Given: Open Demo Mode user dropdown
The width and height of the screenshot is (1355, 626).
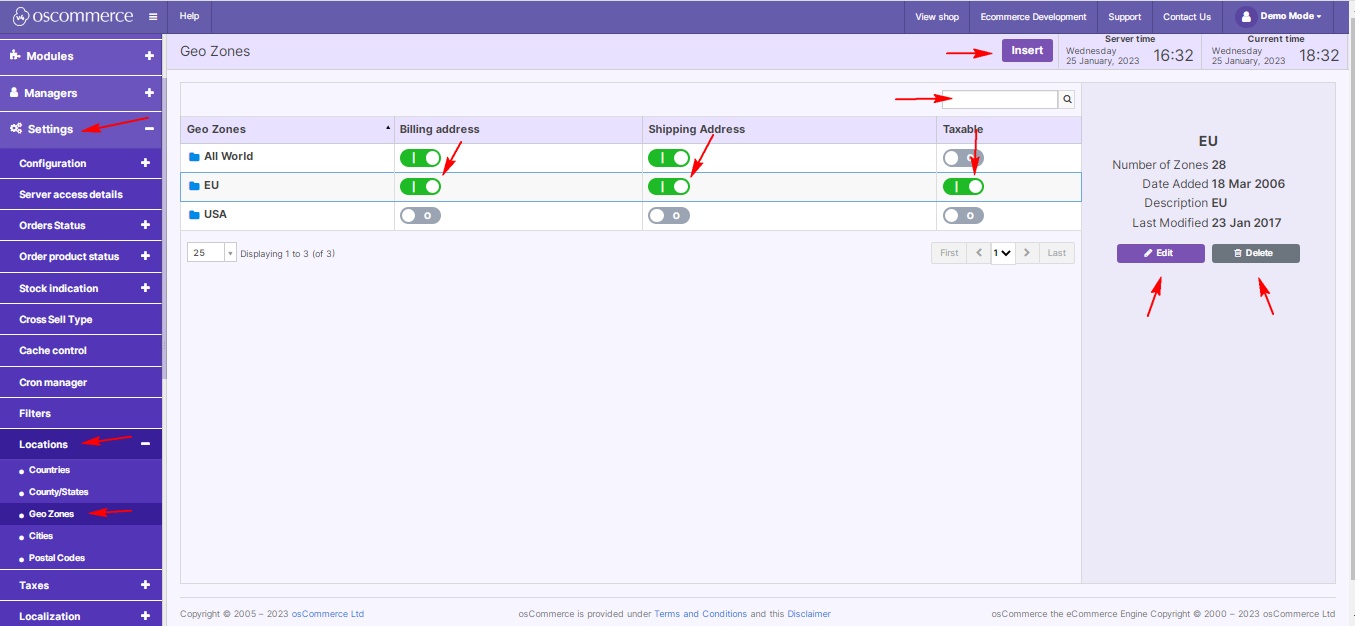Looking at the screenshot, I should [1278, 17].
